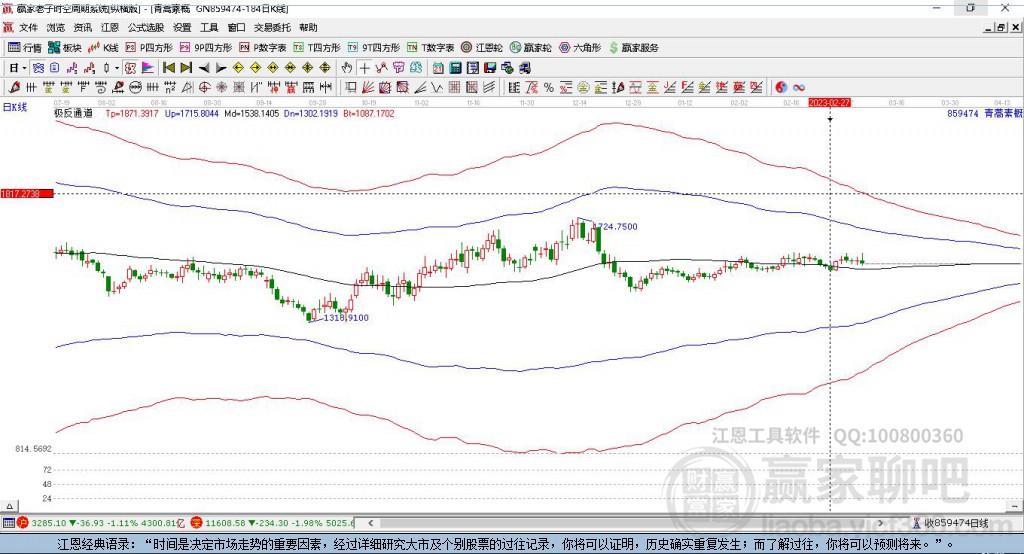Open the P四方形 square tool
Image resolution: width=1024 pixels, height=554 pixels.
click(x=149, y=47)
